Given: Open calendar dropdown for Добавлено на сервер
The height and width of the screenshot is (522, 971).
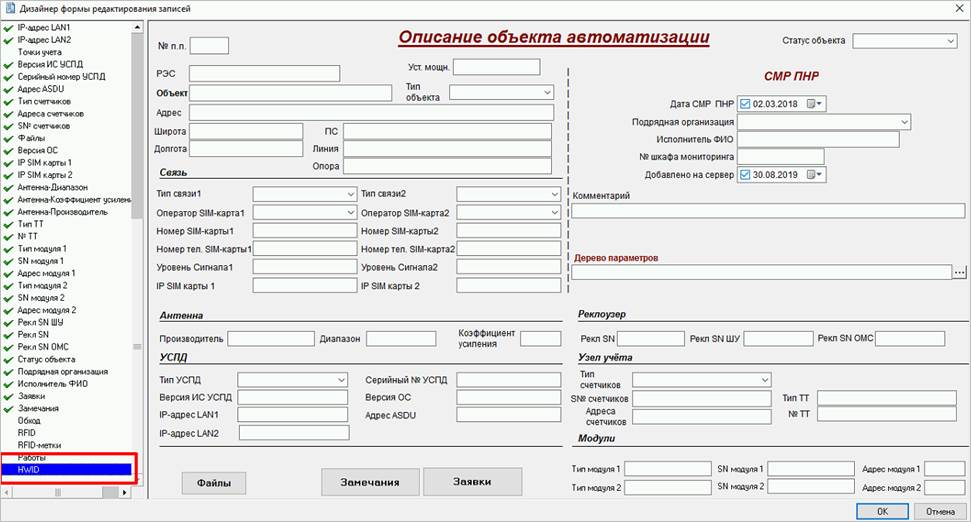Looking at the screenshot, I should coord(814,175).
